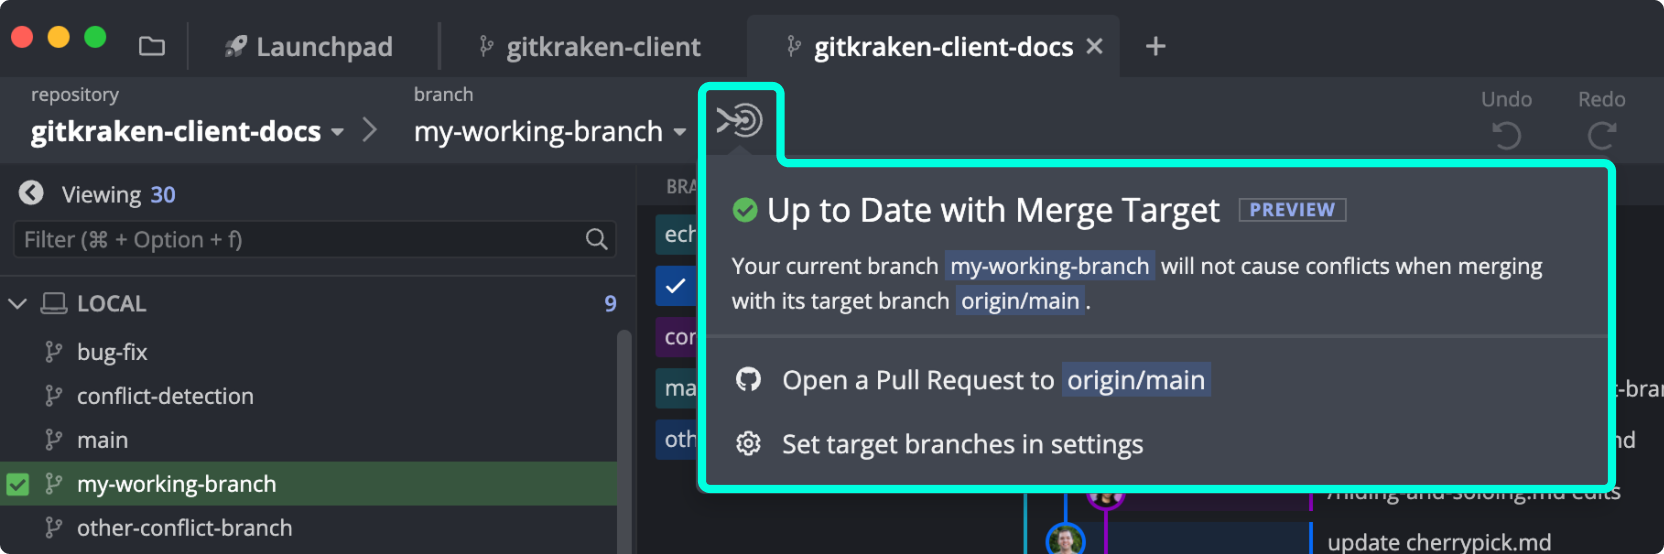The width and height of the screenshot is (1664, 554).
Task: Open the repository folder icon in tab bar
Action: (x=152, y=46)
